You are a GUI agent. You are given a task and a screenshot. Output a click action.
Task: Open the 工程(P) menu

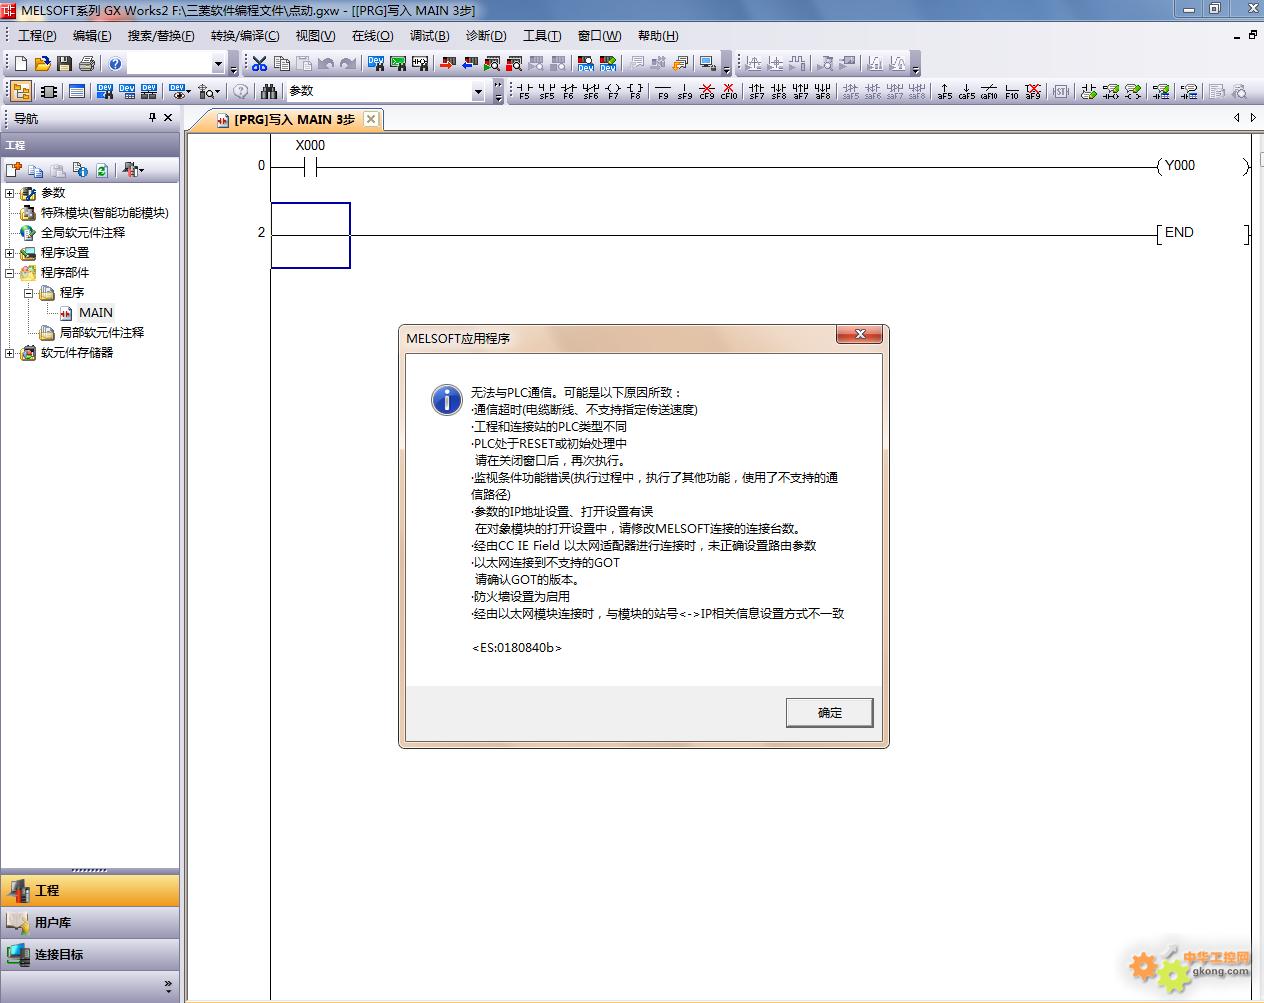(36, 36)
